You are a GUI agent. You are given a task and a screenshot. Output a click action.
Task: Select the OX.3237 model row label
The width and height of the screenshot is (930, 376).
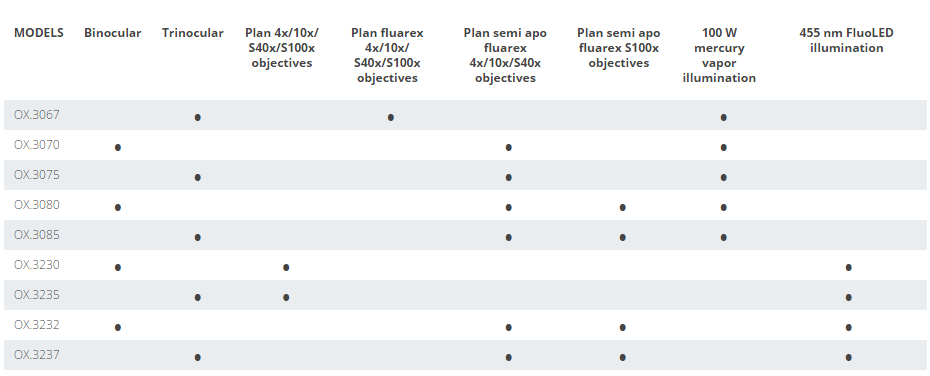[37, 355]
